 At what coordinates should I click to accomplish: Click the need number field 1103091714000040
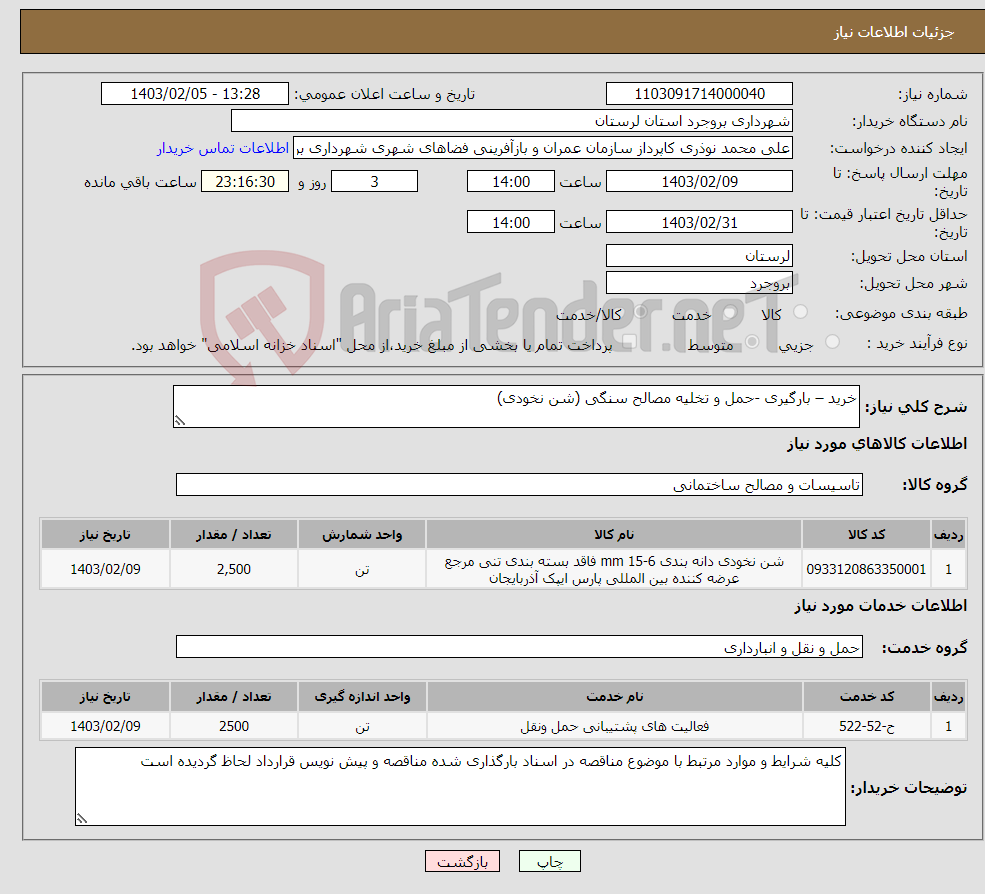pyautogui.click(x=699, y=94)
